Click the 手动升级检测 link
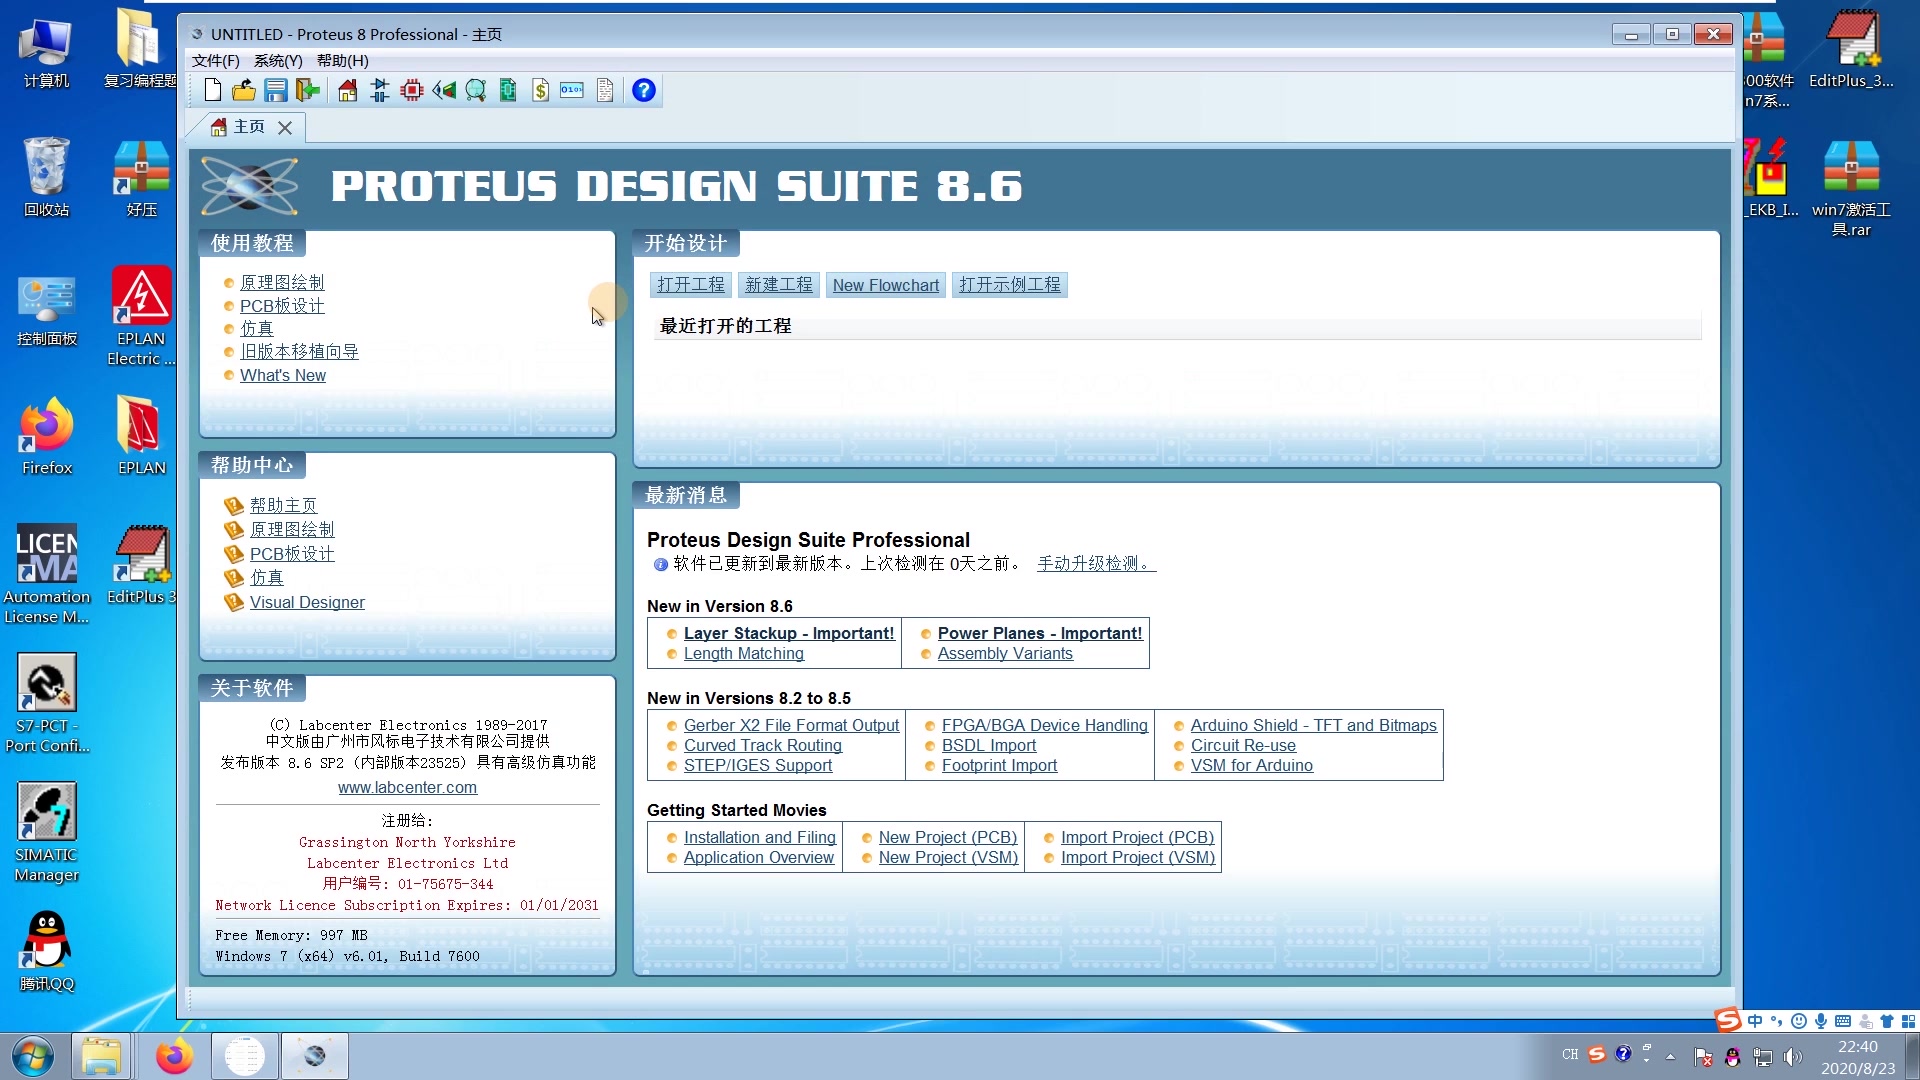Screen dimensions: 1920x1080 pos(1096,564)
